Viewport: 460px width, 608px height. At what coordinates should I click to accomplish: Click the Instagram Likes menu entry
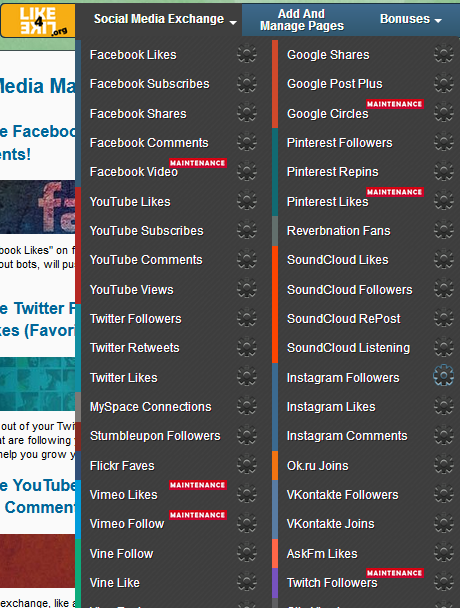click(x=331, y=407)
